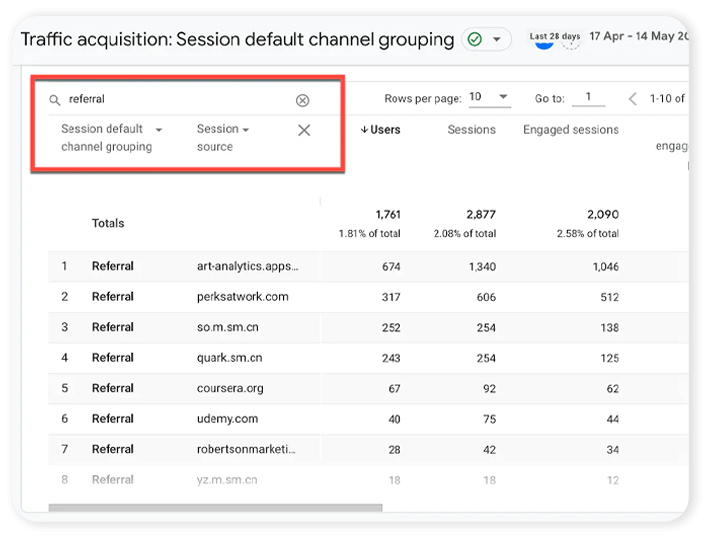Go to previous page arrow

tap(632, 98)
